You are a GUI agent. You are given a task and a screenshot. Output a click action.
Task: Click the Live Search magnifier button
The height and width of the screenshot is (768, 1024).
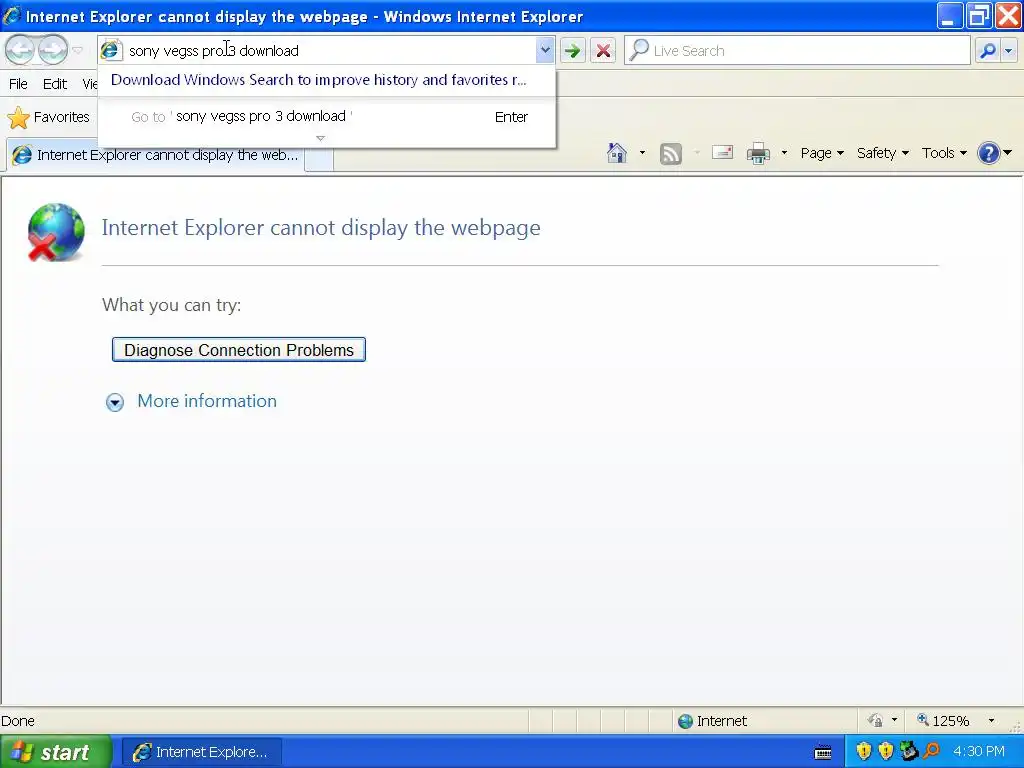988,50
